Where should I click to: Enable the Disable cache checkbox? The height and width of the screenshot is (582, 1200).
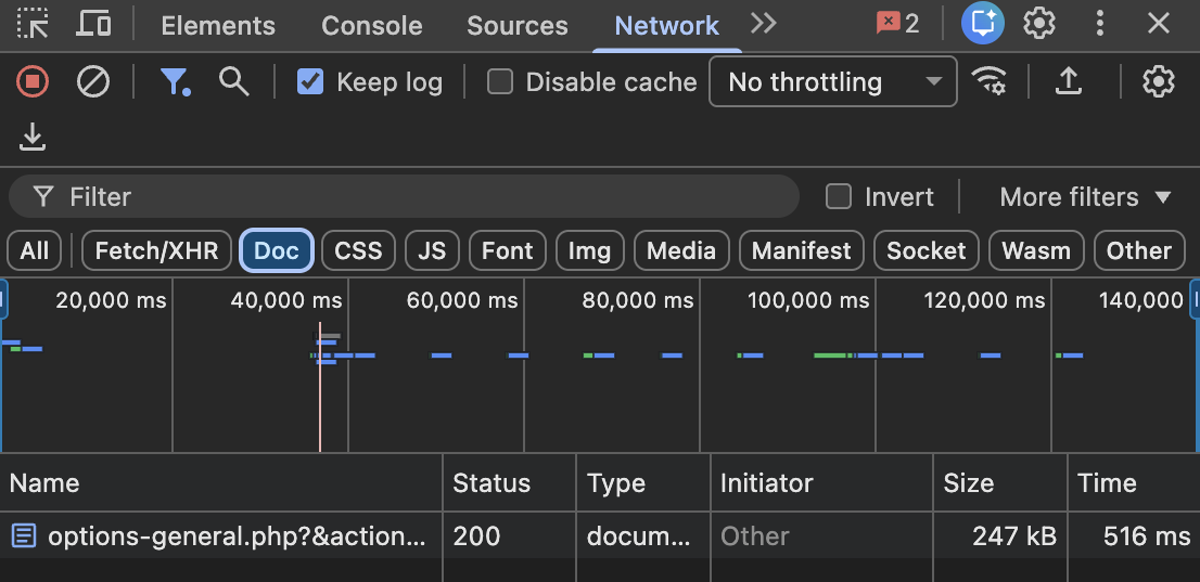coord(500,82)
